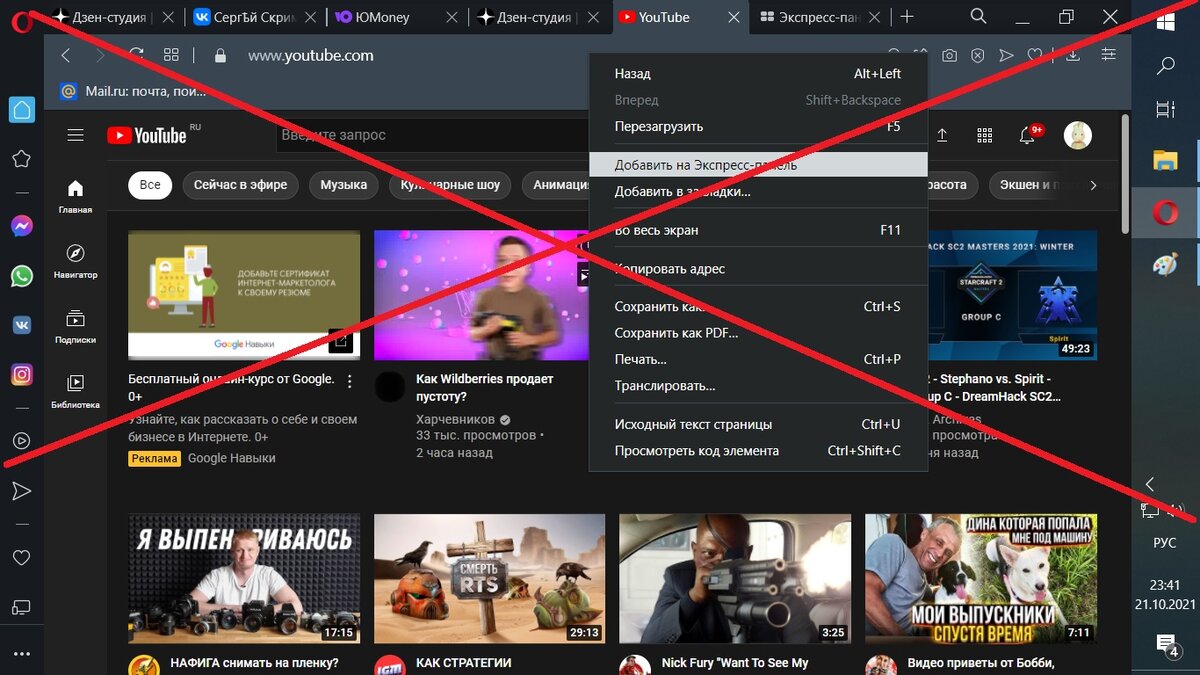Open 'Мои выпускники спустя время' thumbnail

(981, 579)
